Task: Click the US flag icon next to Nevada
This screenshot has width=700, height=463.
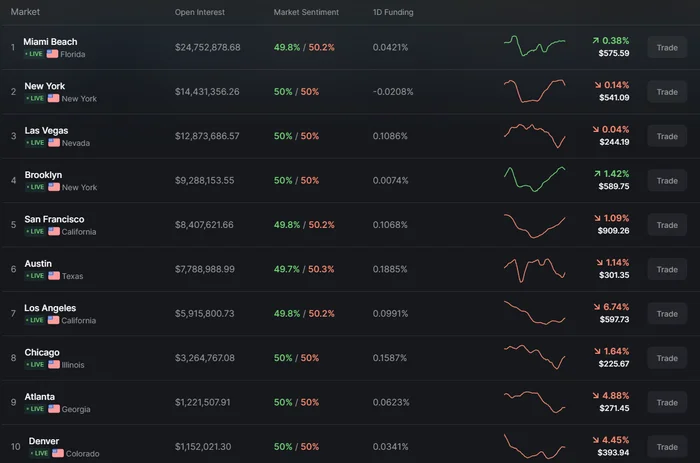Action: point(54,143)
